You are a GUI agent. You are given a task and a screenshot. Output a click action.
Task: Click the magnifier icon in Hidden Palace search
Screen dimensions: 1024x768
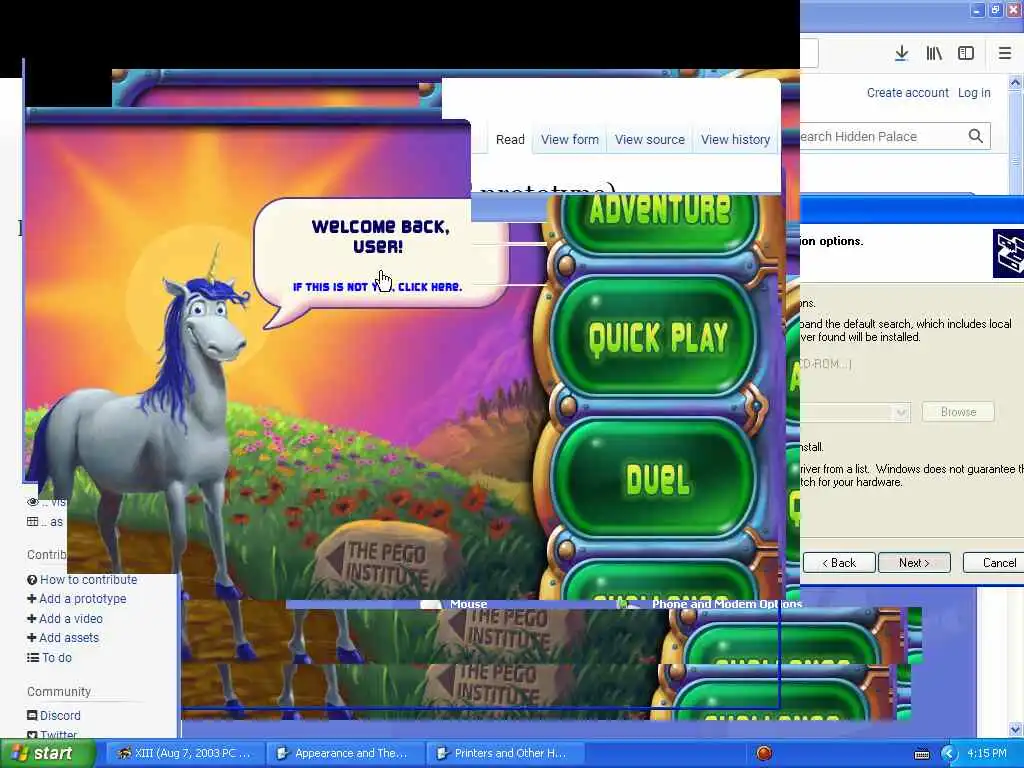(x=976, y=136)
